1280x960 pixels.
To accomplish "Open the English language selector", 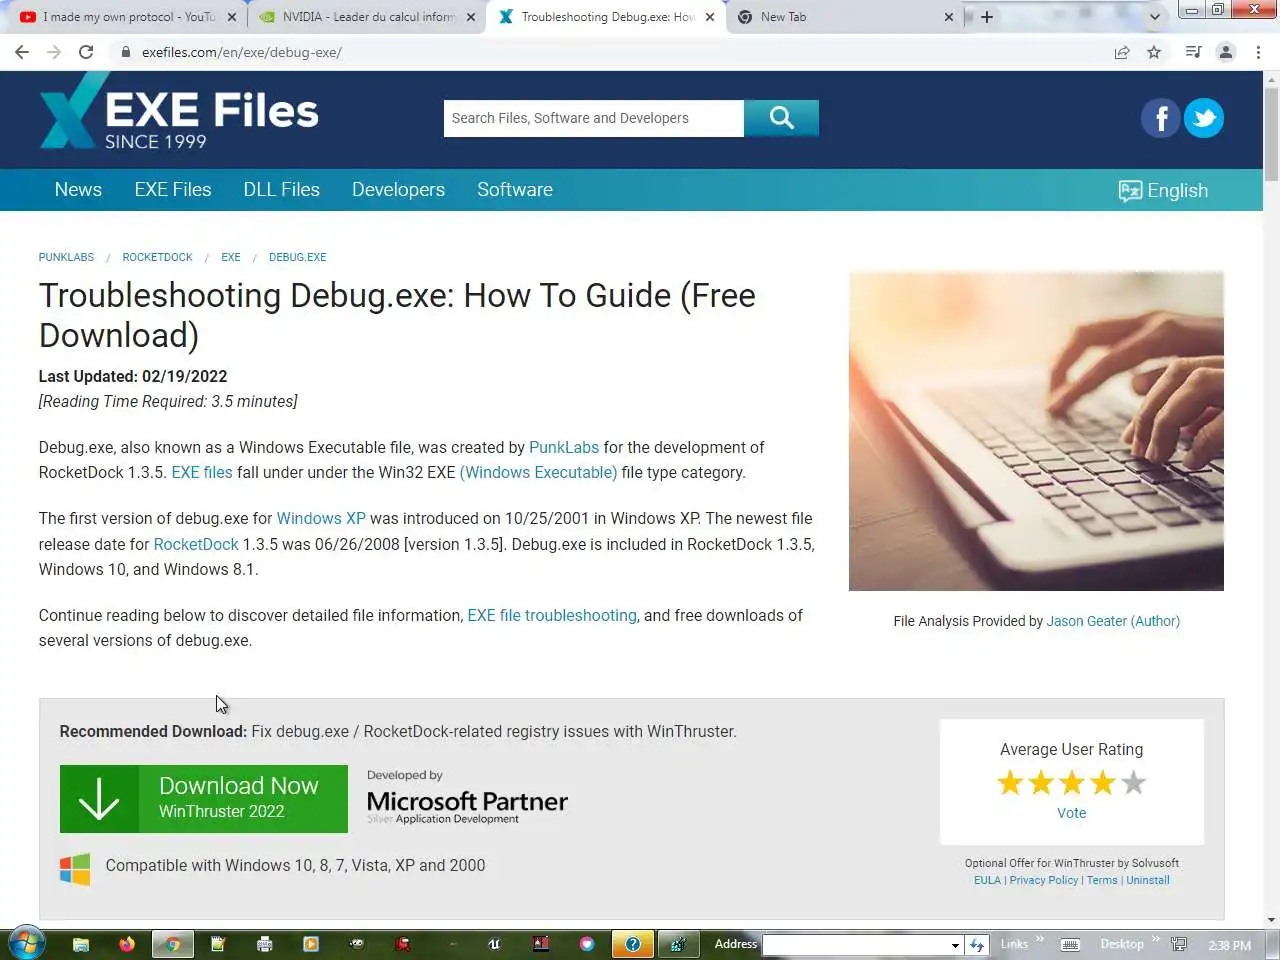I will point(1163,191).
